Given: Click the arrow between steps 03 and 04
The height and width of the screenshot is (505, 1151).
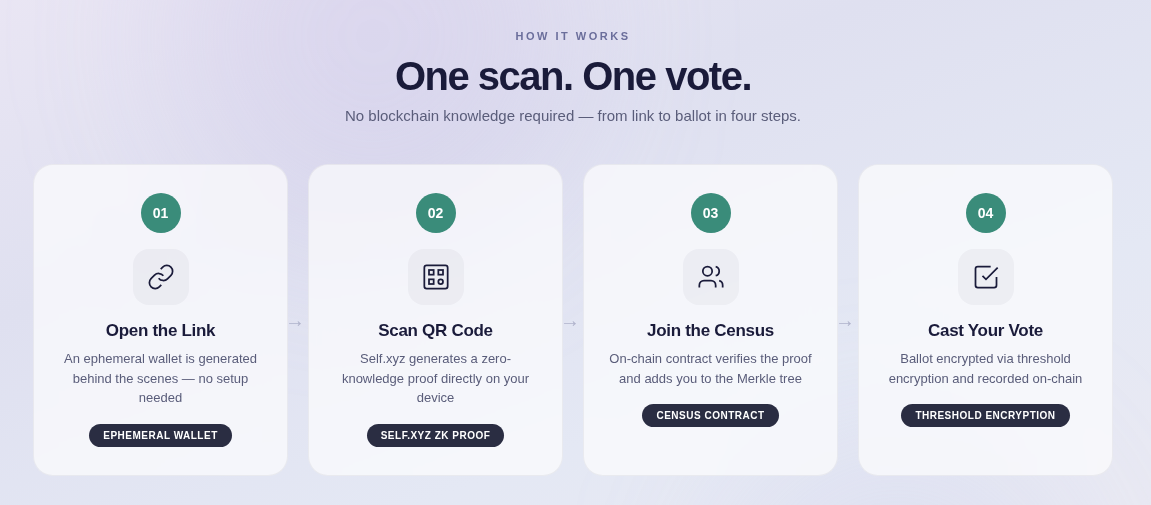Looking at the screenshot, I should point(845,323).
